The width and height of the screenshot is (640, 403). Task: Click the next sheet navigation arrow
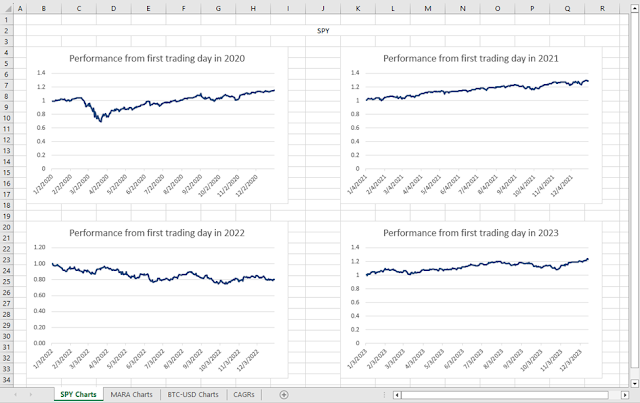coord(31,394)
